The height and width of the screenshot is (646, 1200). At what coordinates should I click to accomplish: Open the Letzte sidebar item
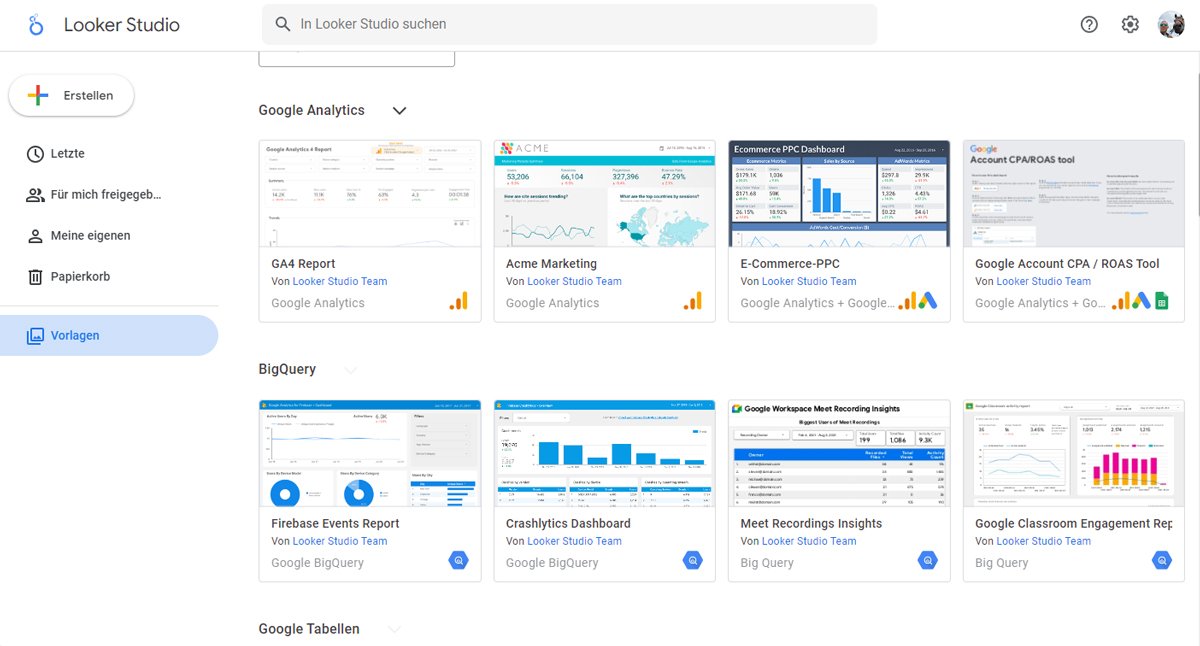pos(67,154)
